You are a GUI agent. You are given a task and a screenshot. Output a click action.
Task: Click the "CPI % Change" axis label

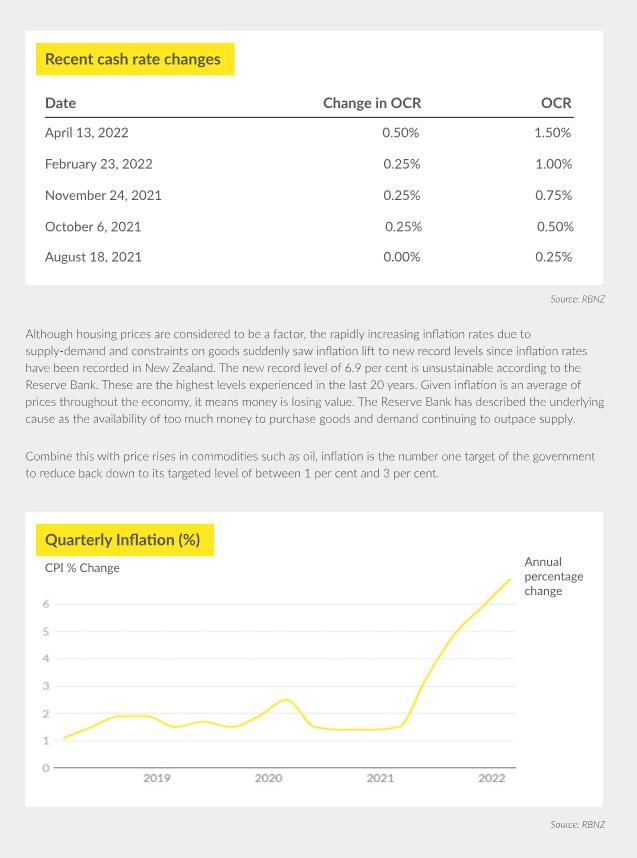point(82,568)
